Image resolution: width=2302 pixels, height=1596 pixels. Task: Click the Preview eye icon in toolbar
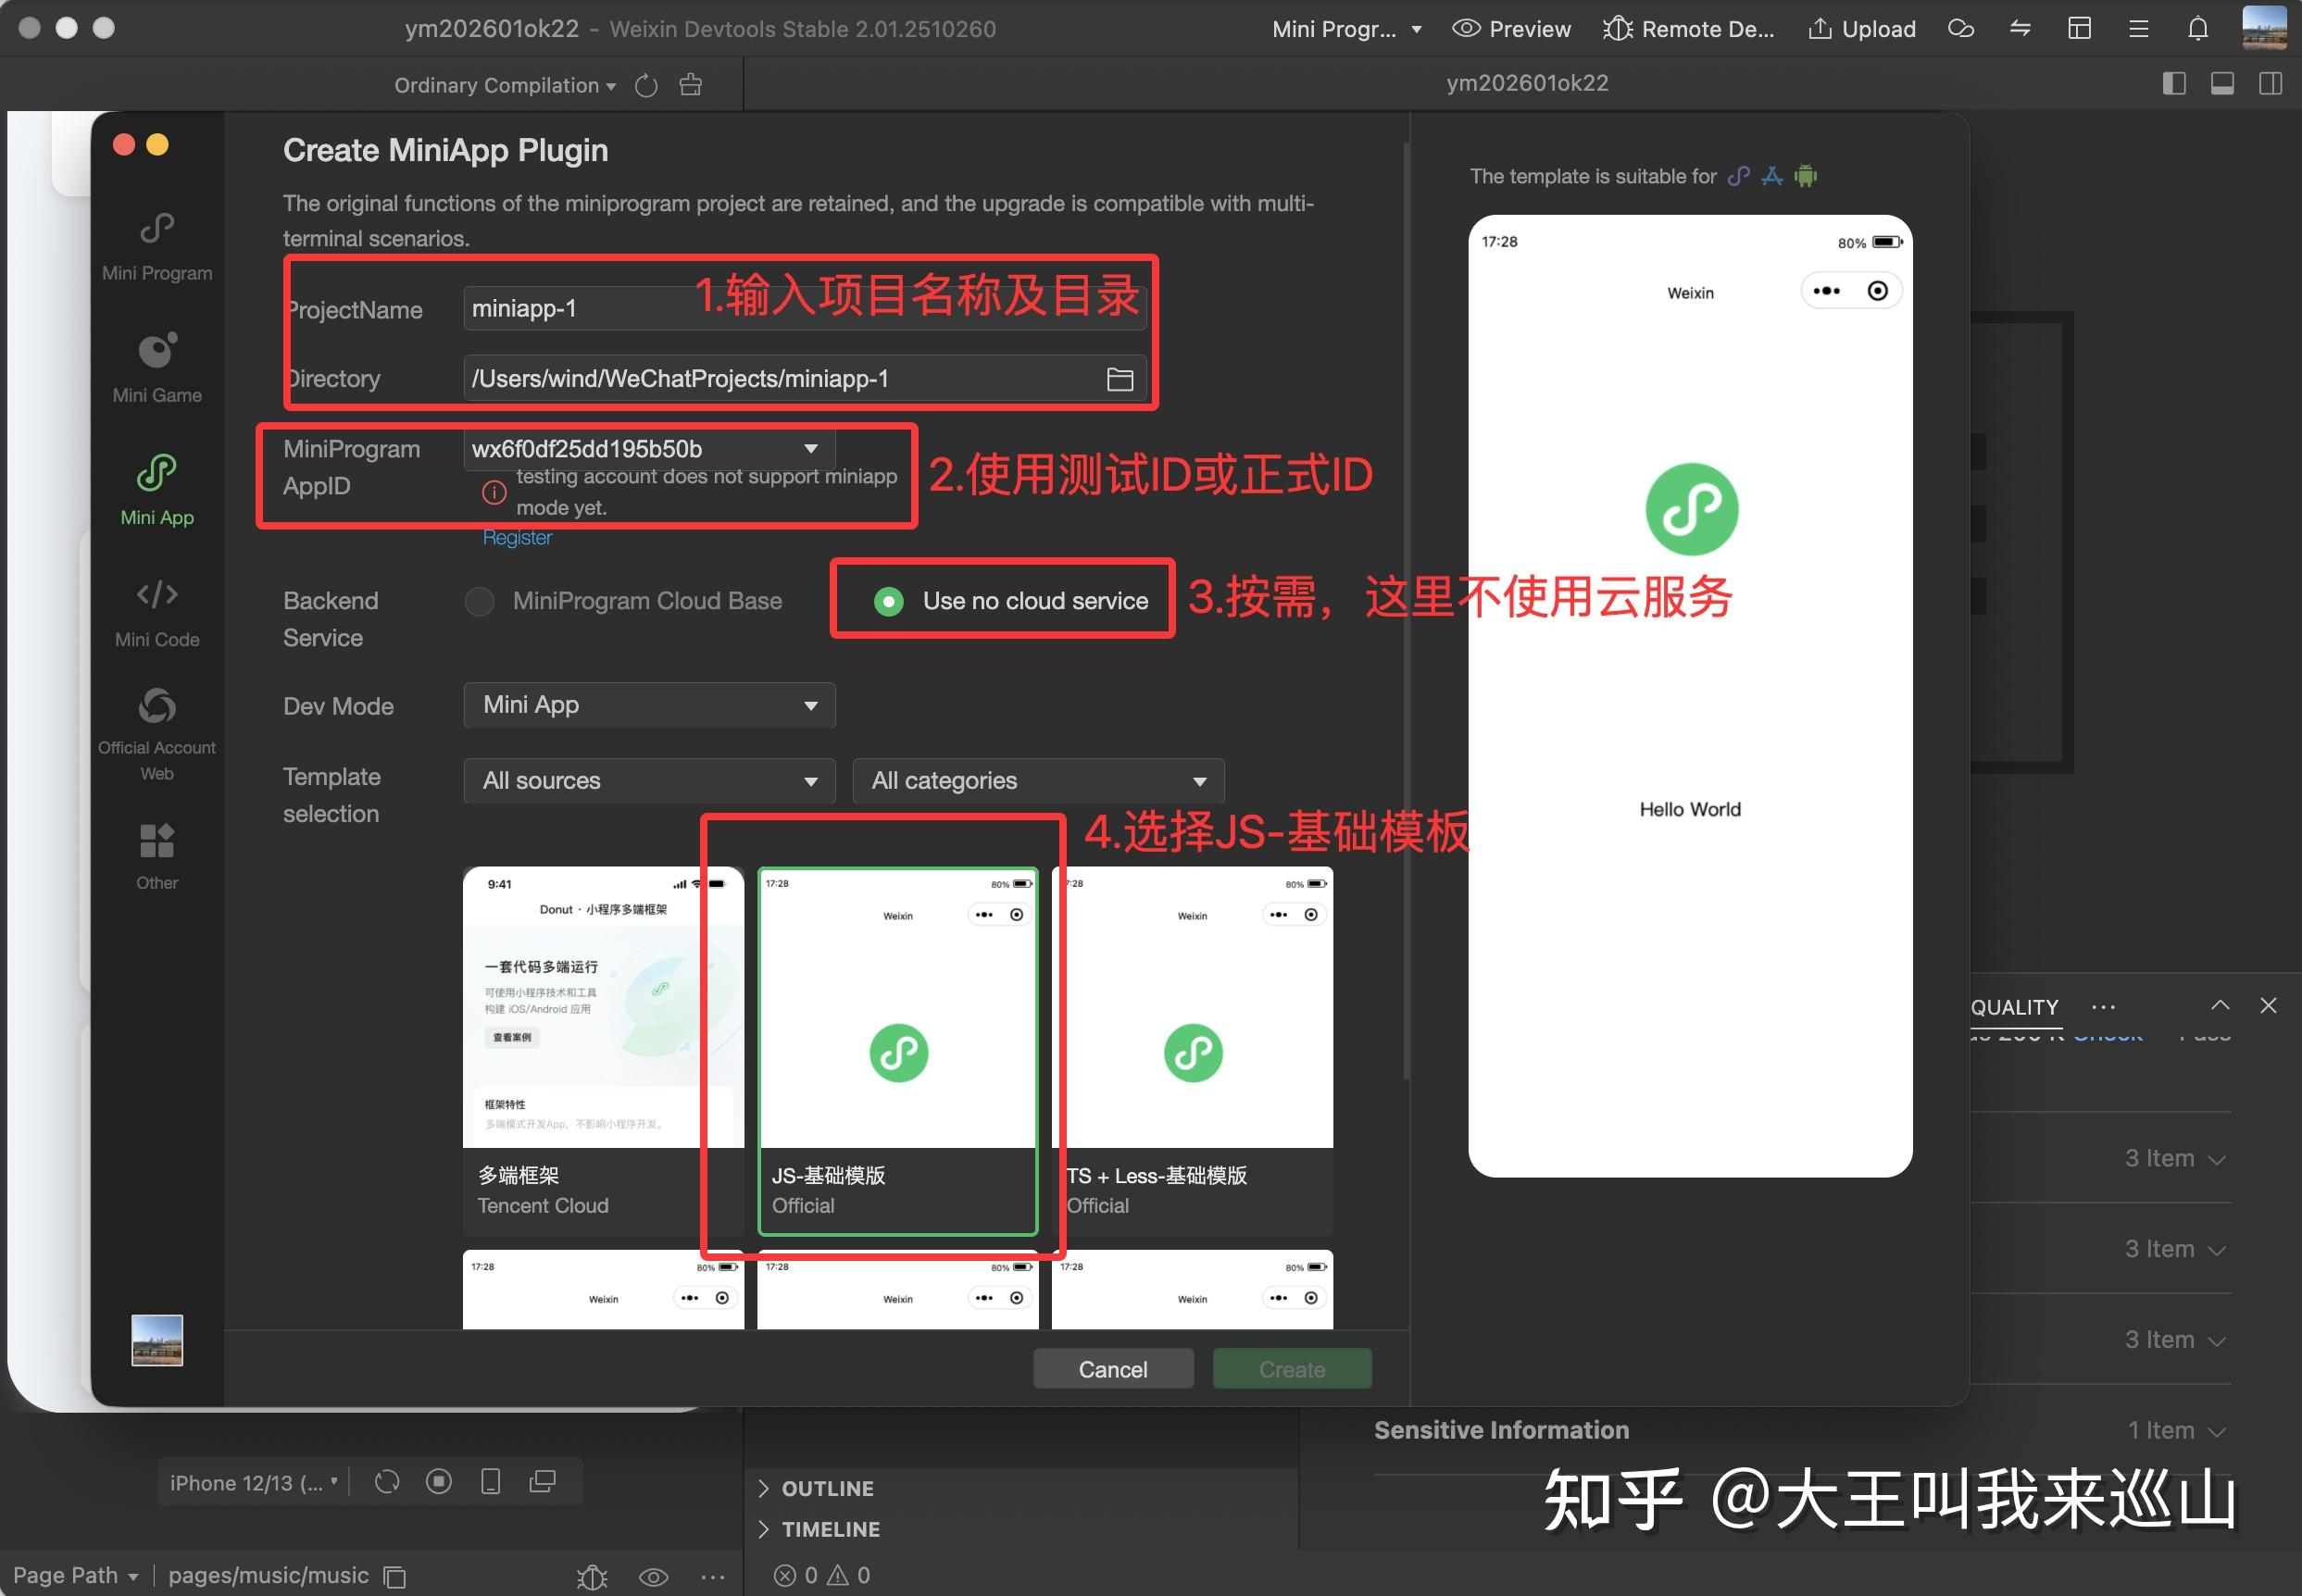[1465, 29]
